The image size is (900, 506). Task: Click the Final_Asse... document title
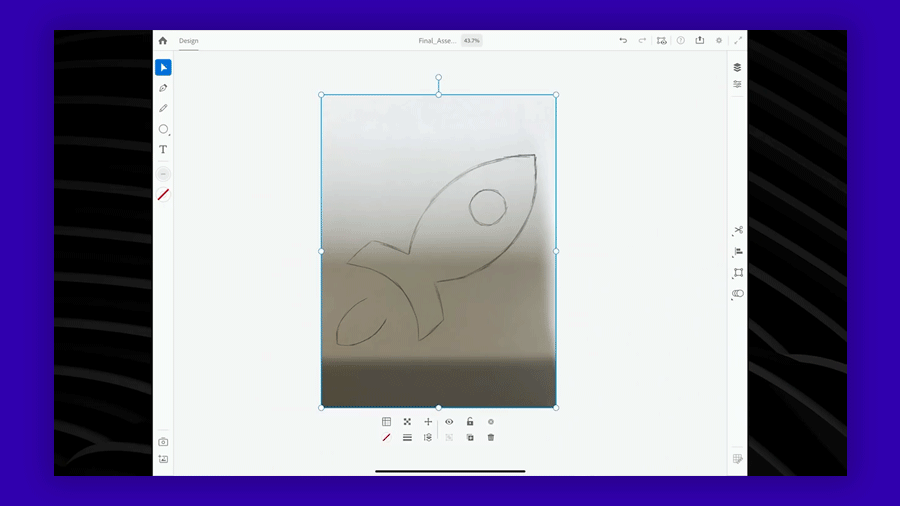tap(437, 41)
